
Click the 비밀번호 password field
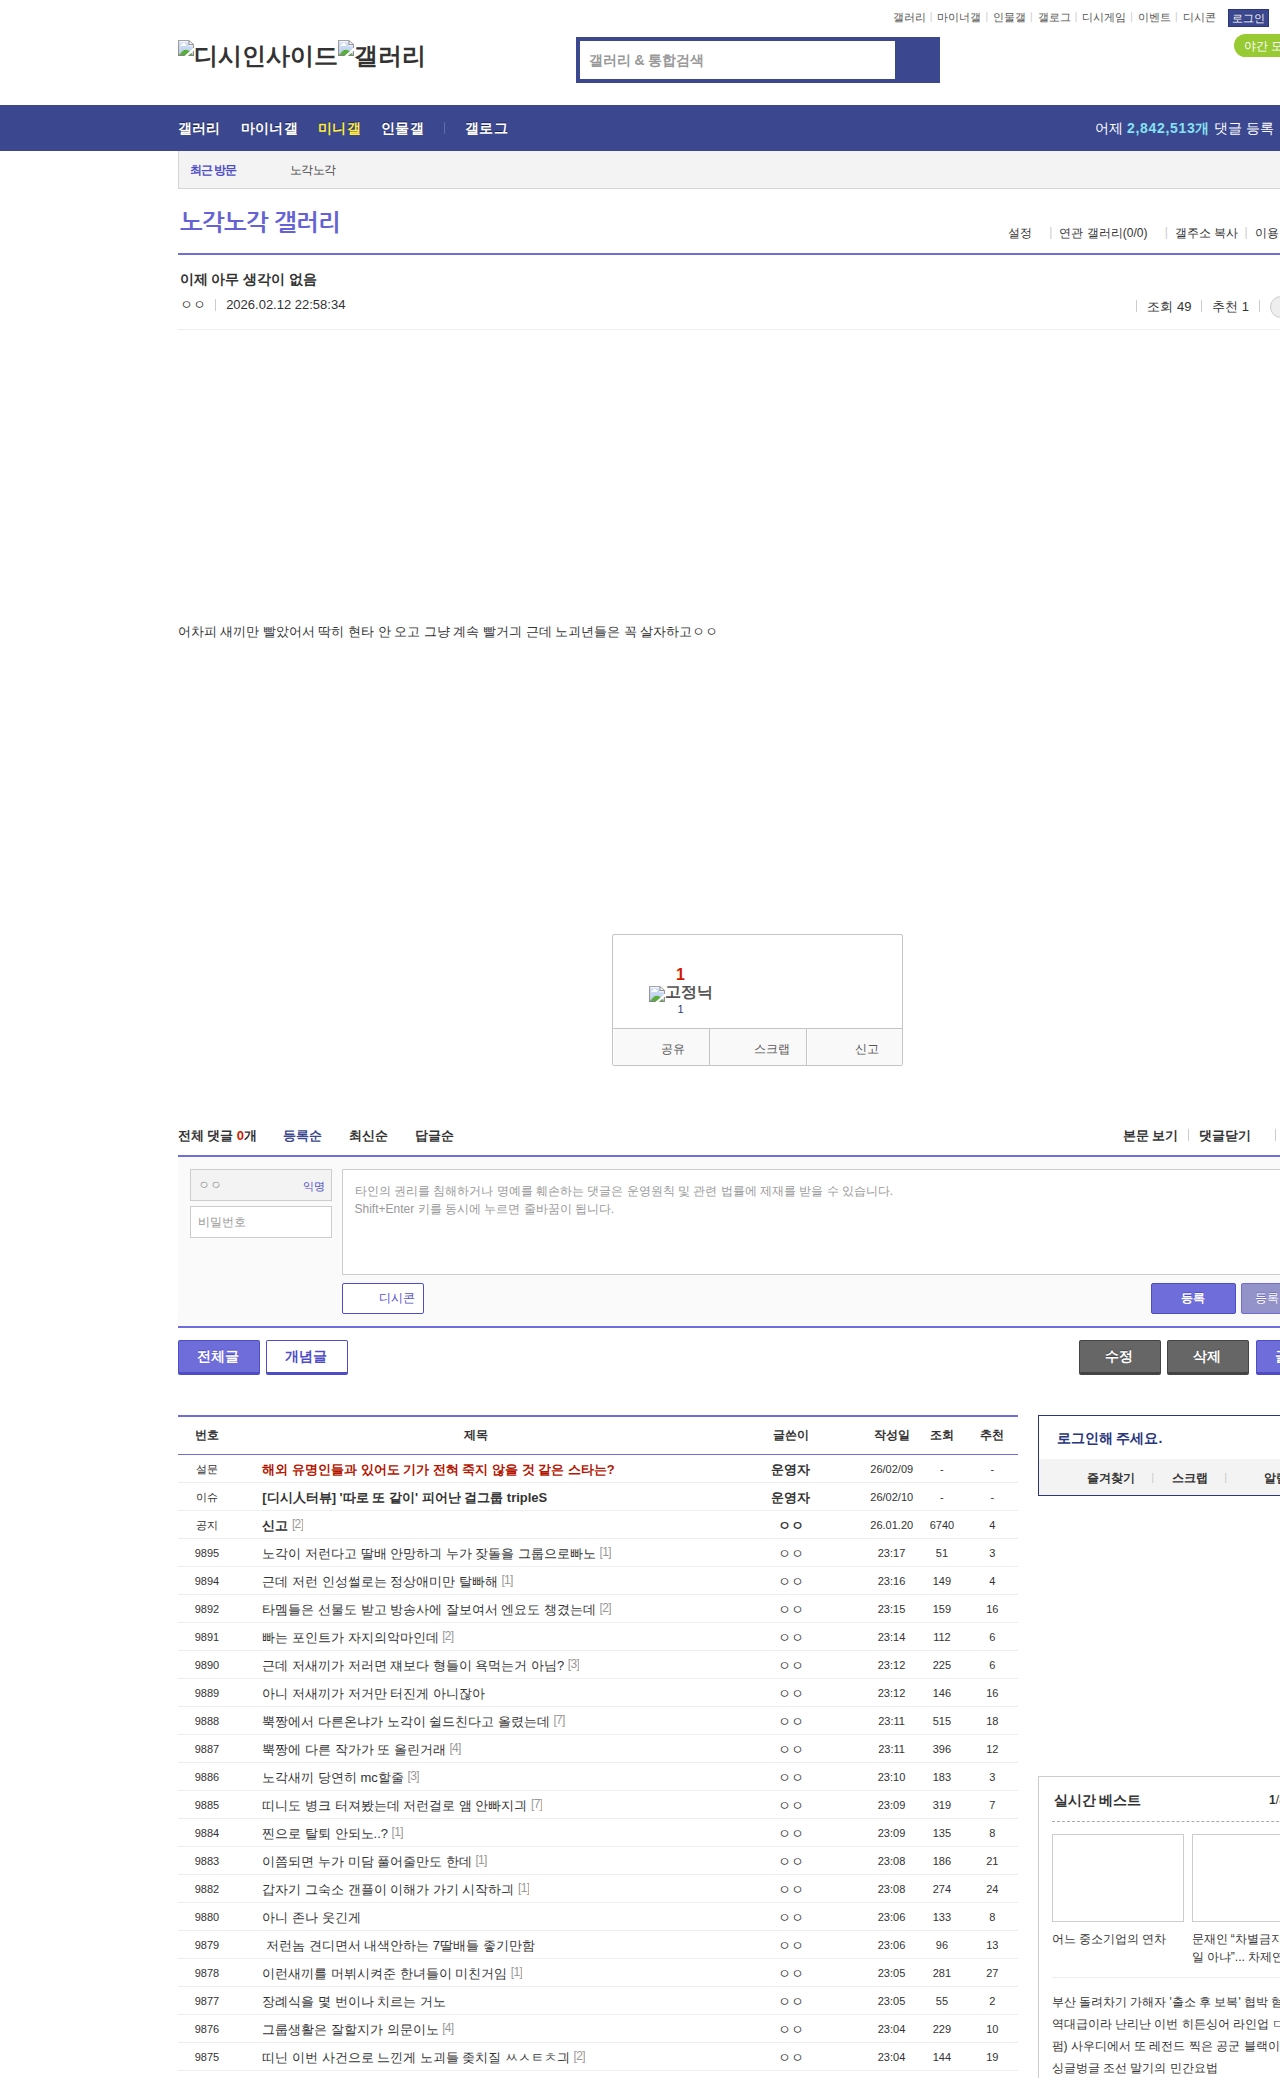coord(261,1222)
